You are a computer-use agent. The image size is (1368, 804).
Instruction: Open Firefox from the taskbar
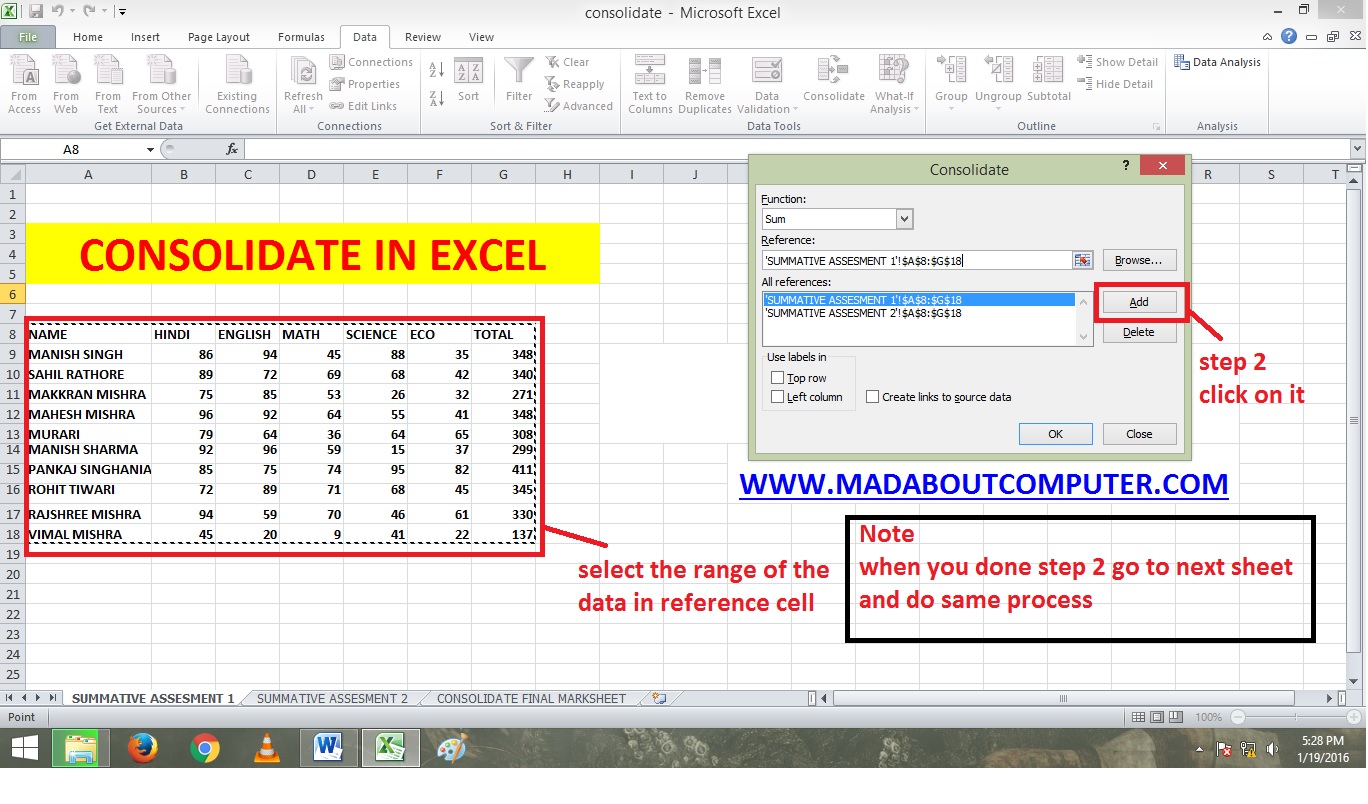(x=143, y=748)
